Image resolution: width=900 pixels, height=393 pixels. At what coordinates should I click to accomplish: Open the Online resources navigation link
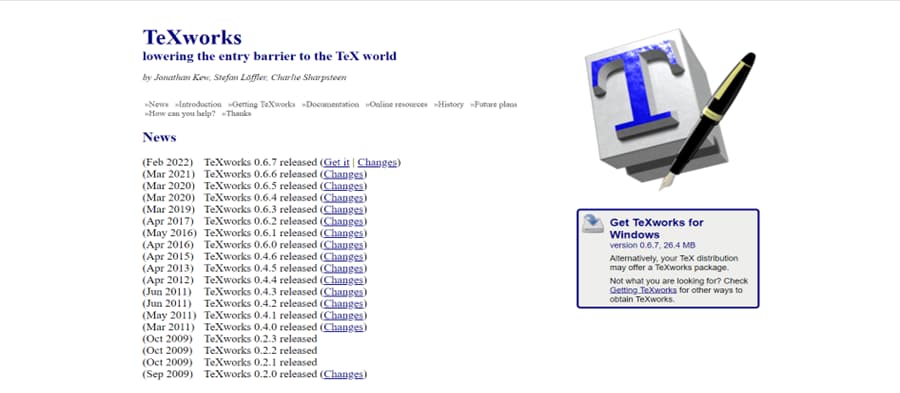pyautogui.click(x=397, y=104)
